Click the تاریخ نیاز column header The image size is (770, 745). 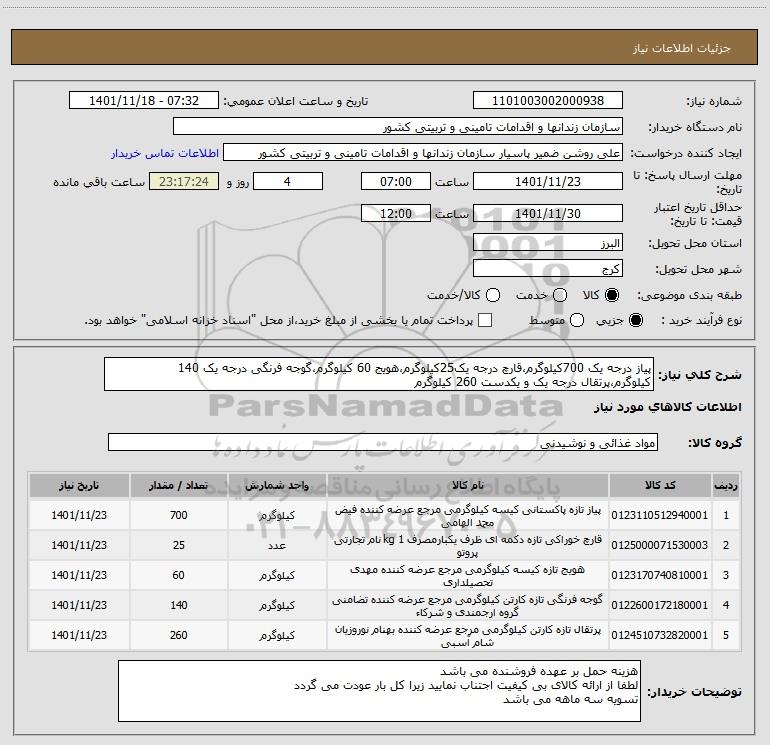click(x=79, y=485)
